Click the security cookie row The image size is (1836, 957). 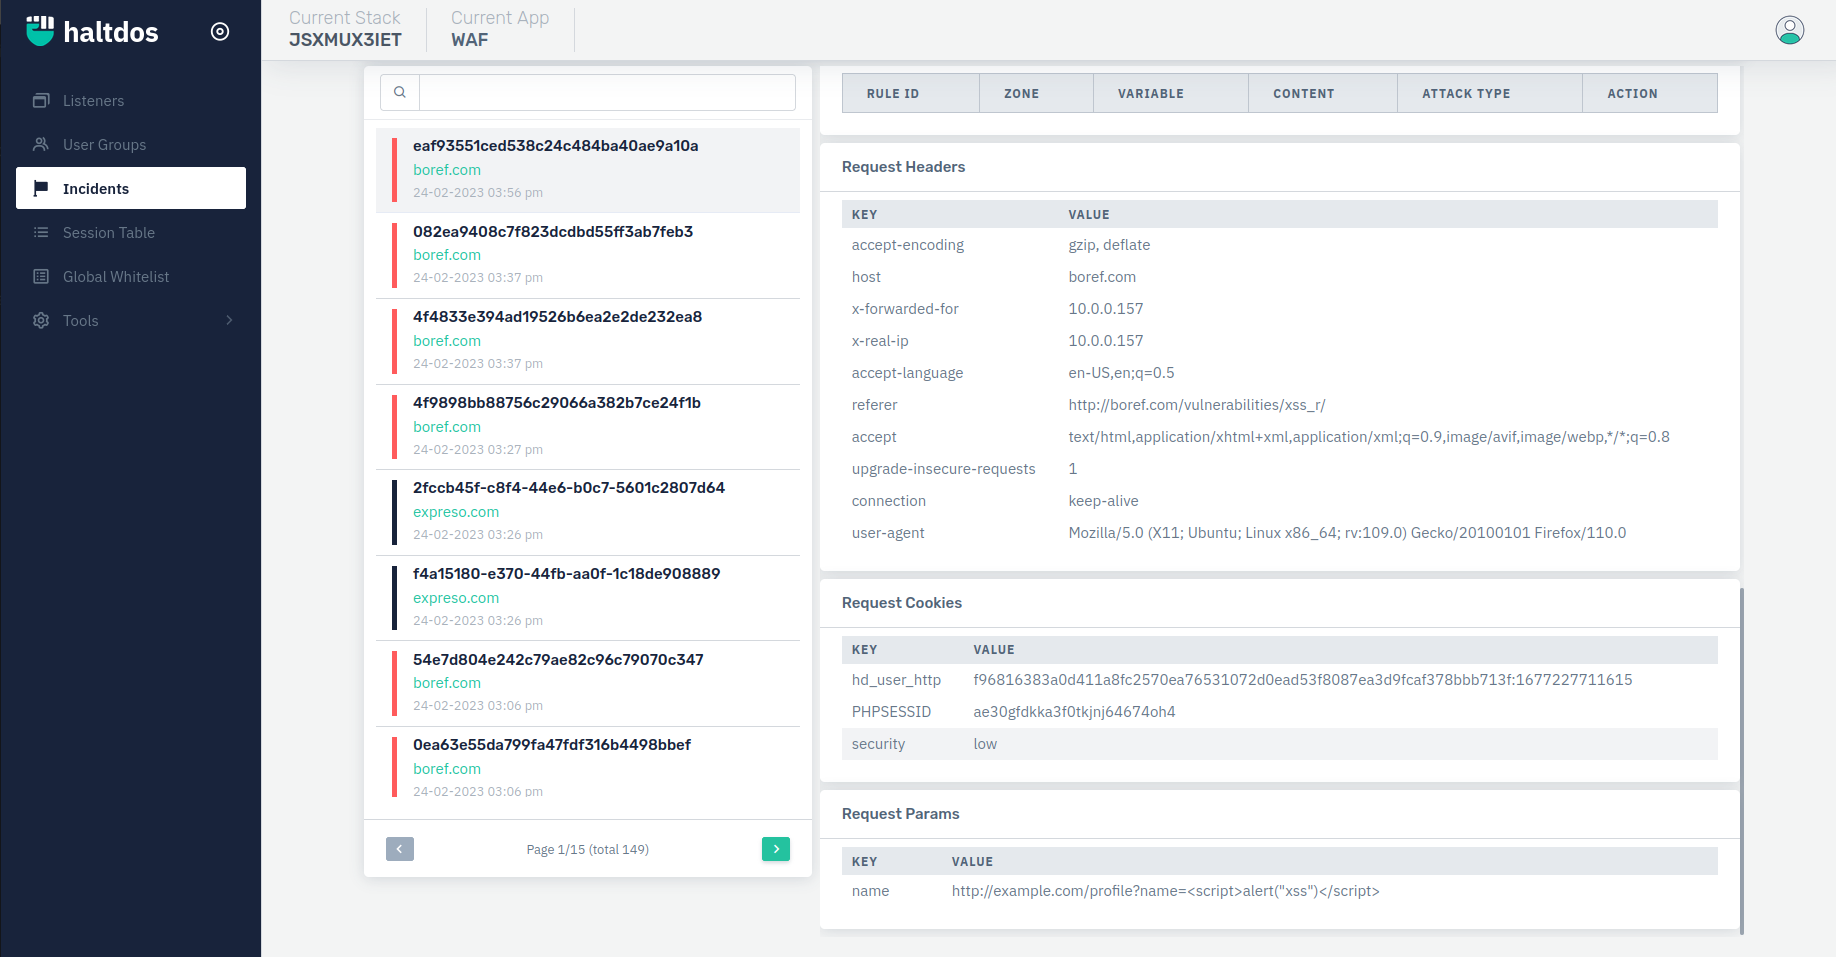1279,744
